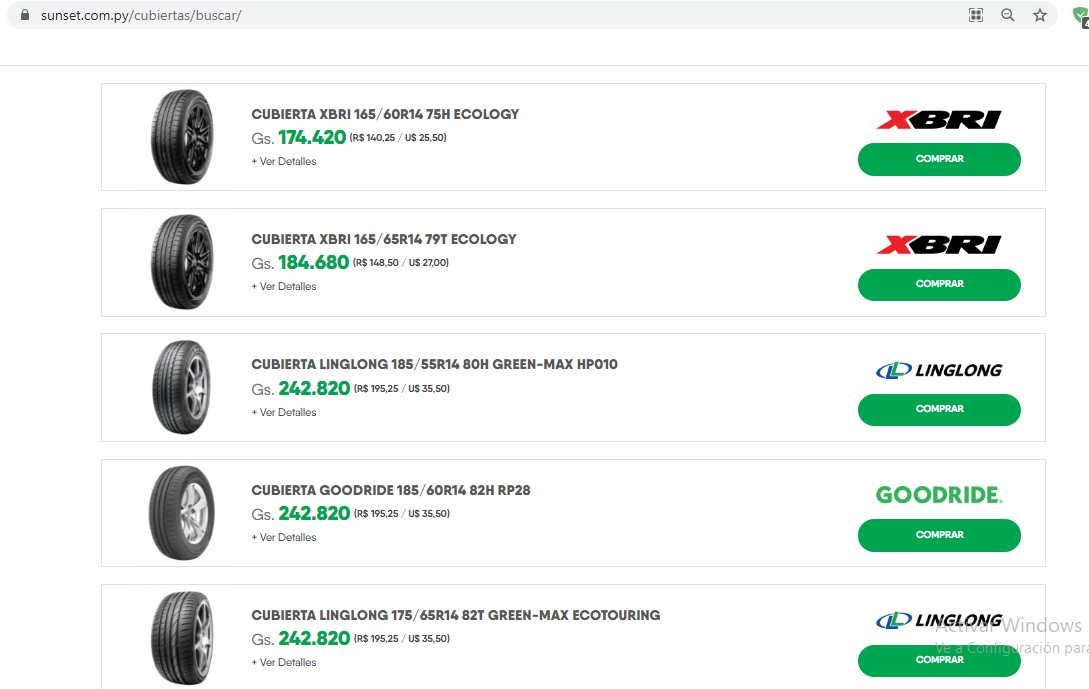1089x689 pixels.
Task: Bookmark this page with the star icon
Action: [x=1040, y=15]
